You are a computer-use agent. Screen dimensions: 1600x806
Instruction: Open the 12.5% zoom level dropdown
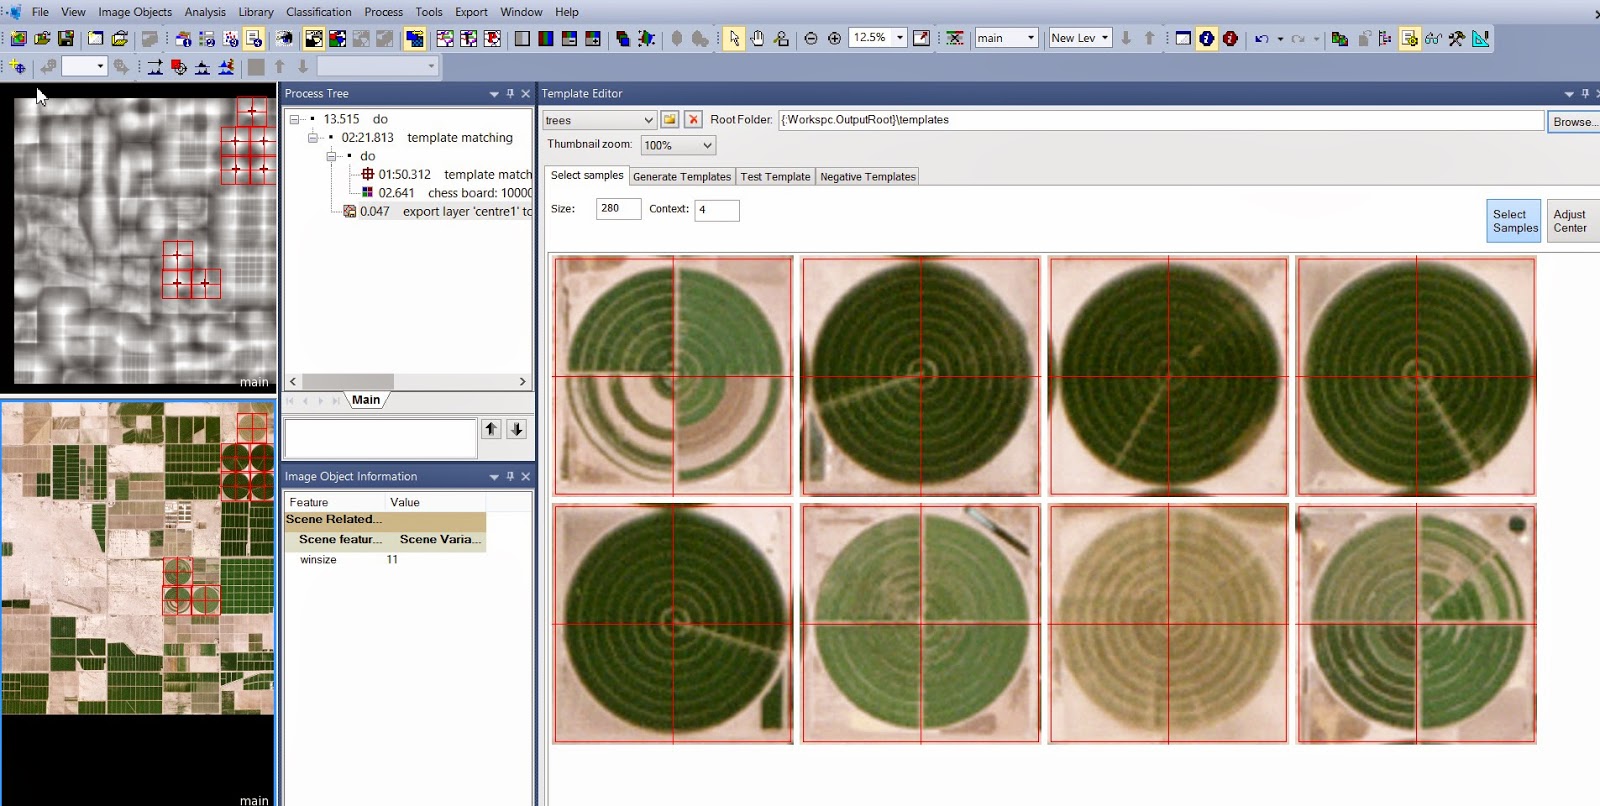tap(900, 38)
